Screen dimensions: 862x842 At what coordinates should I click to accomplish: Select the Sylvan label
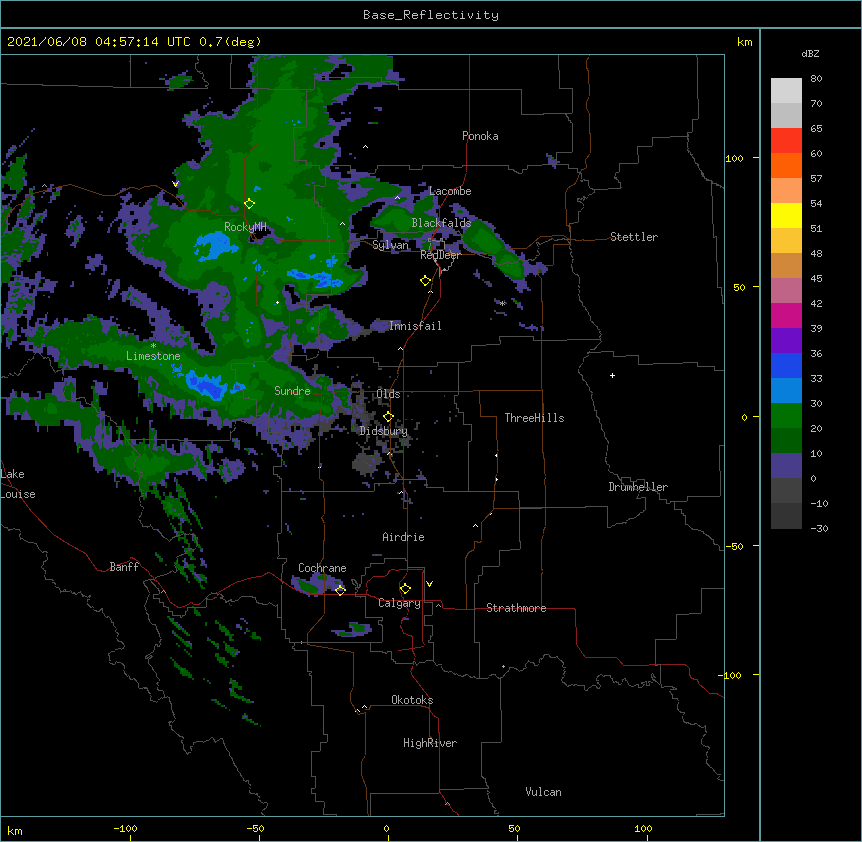390,245
